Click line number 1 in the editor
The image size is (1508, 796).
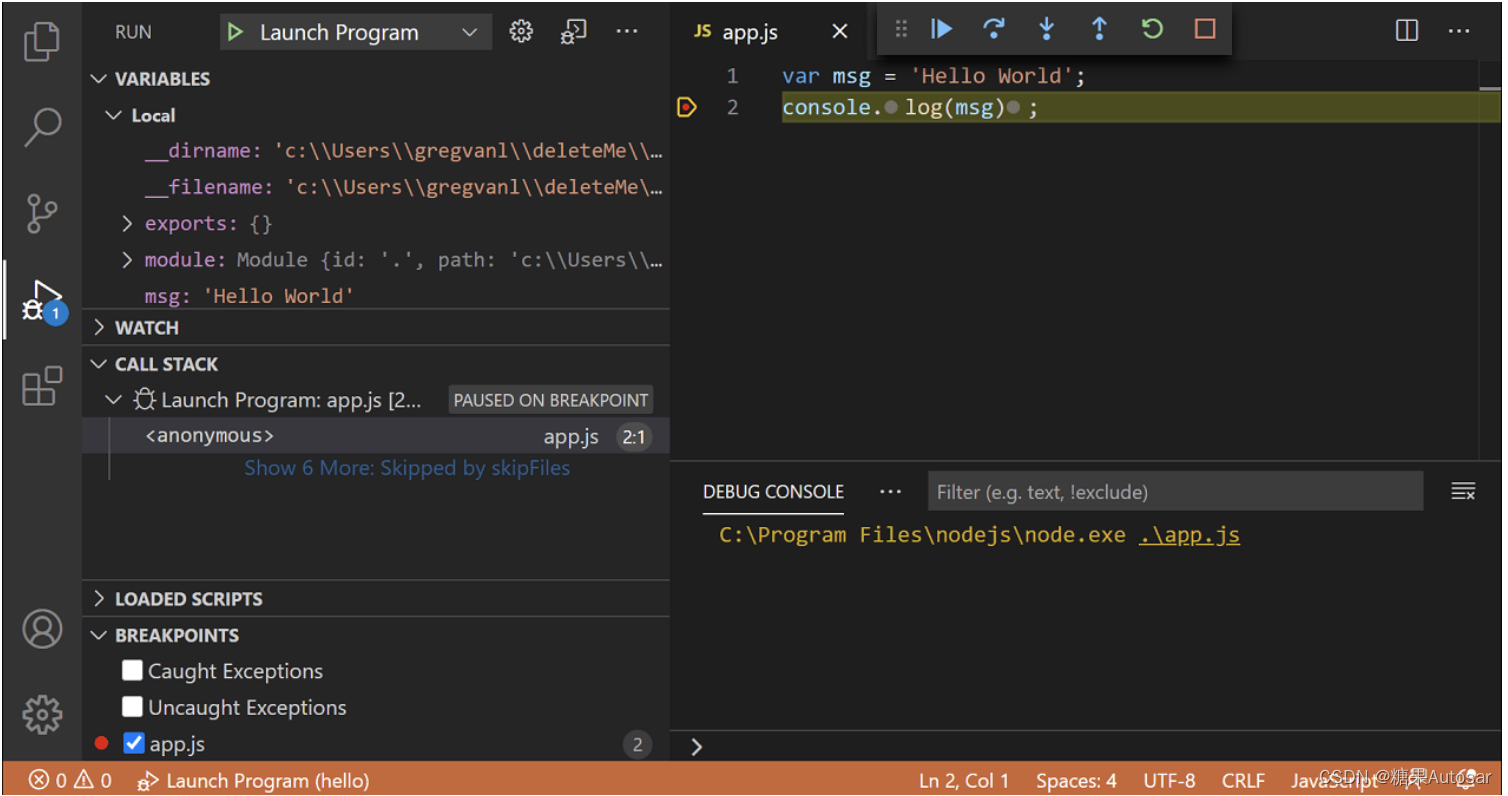click(732, 76)
